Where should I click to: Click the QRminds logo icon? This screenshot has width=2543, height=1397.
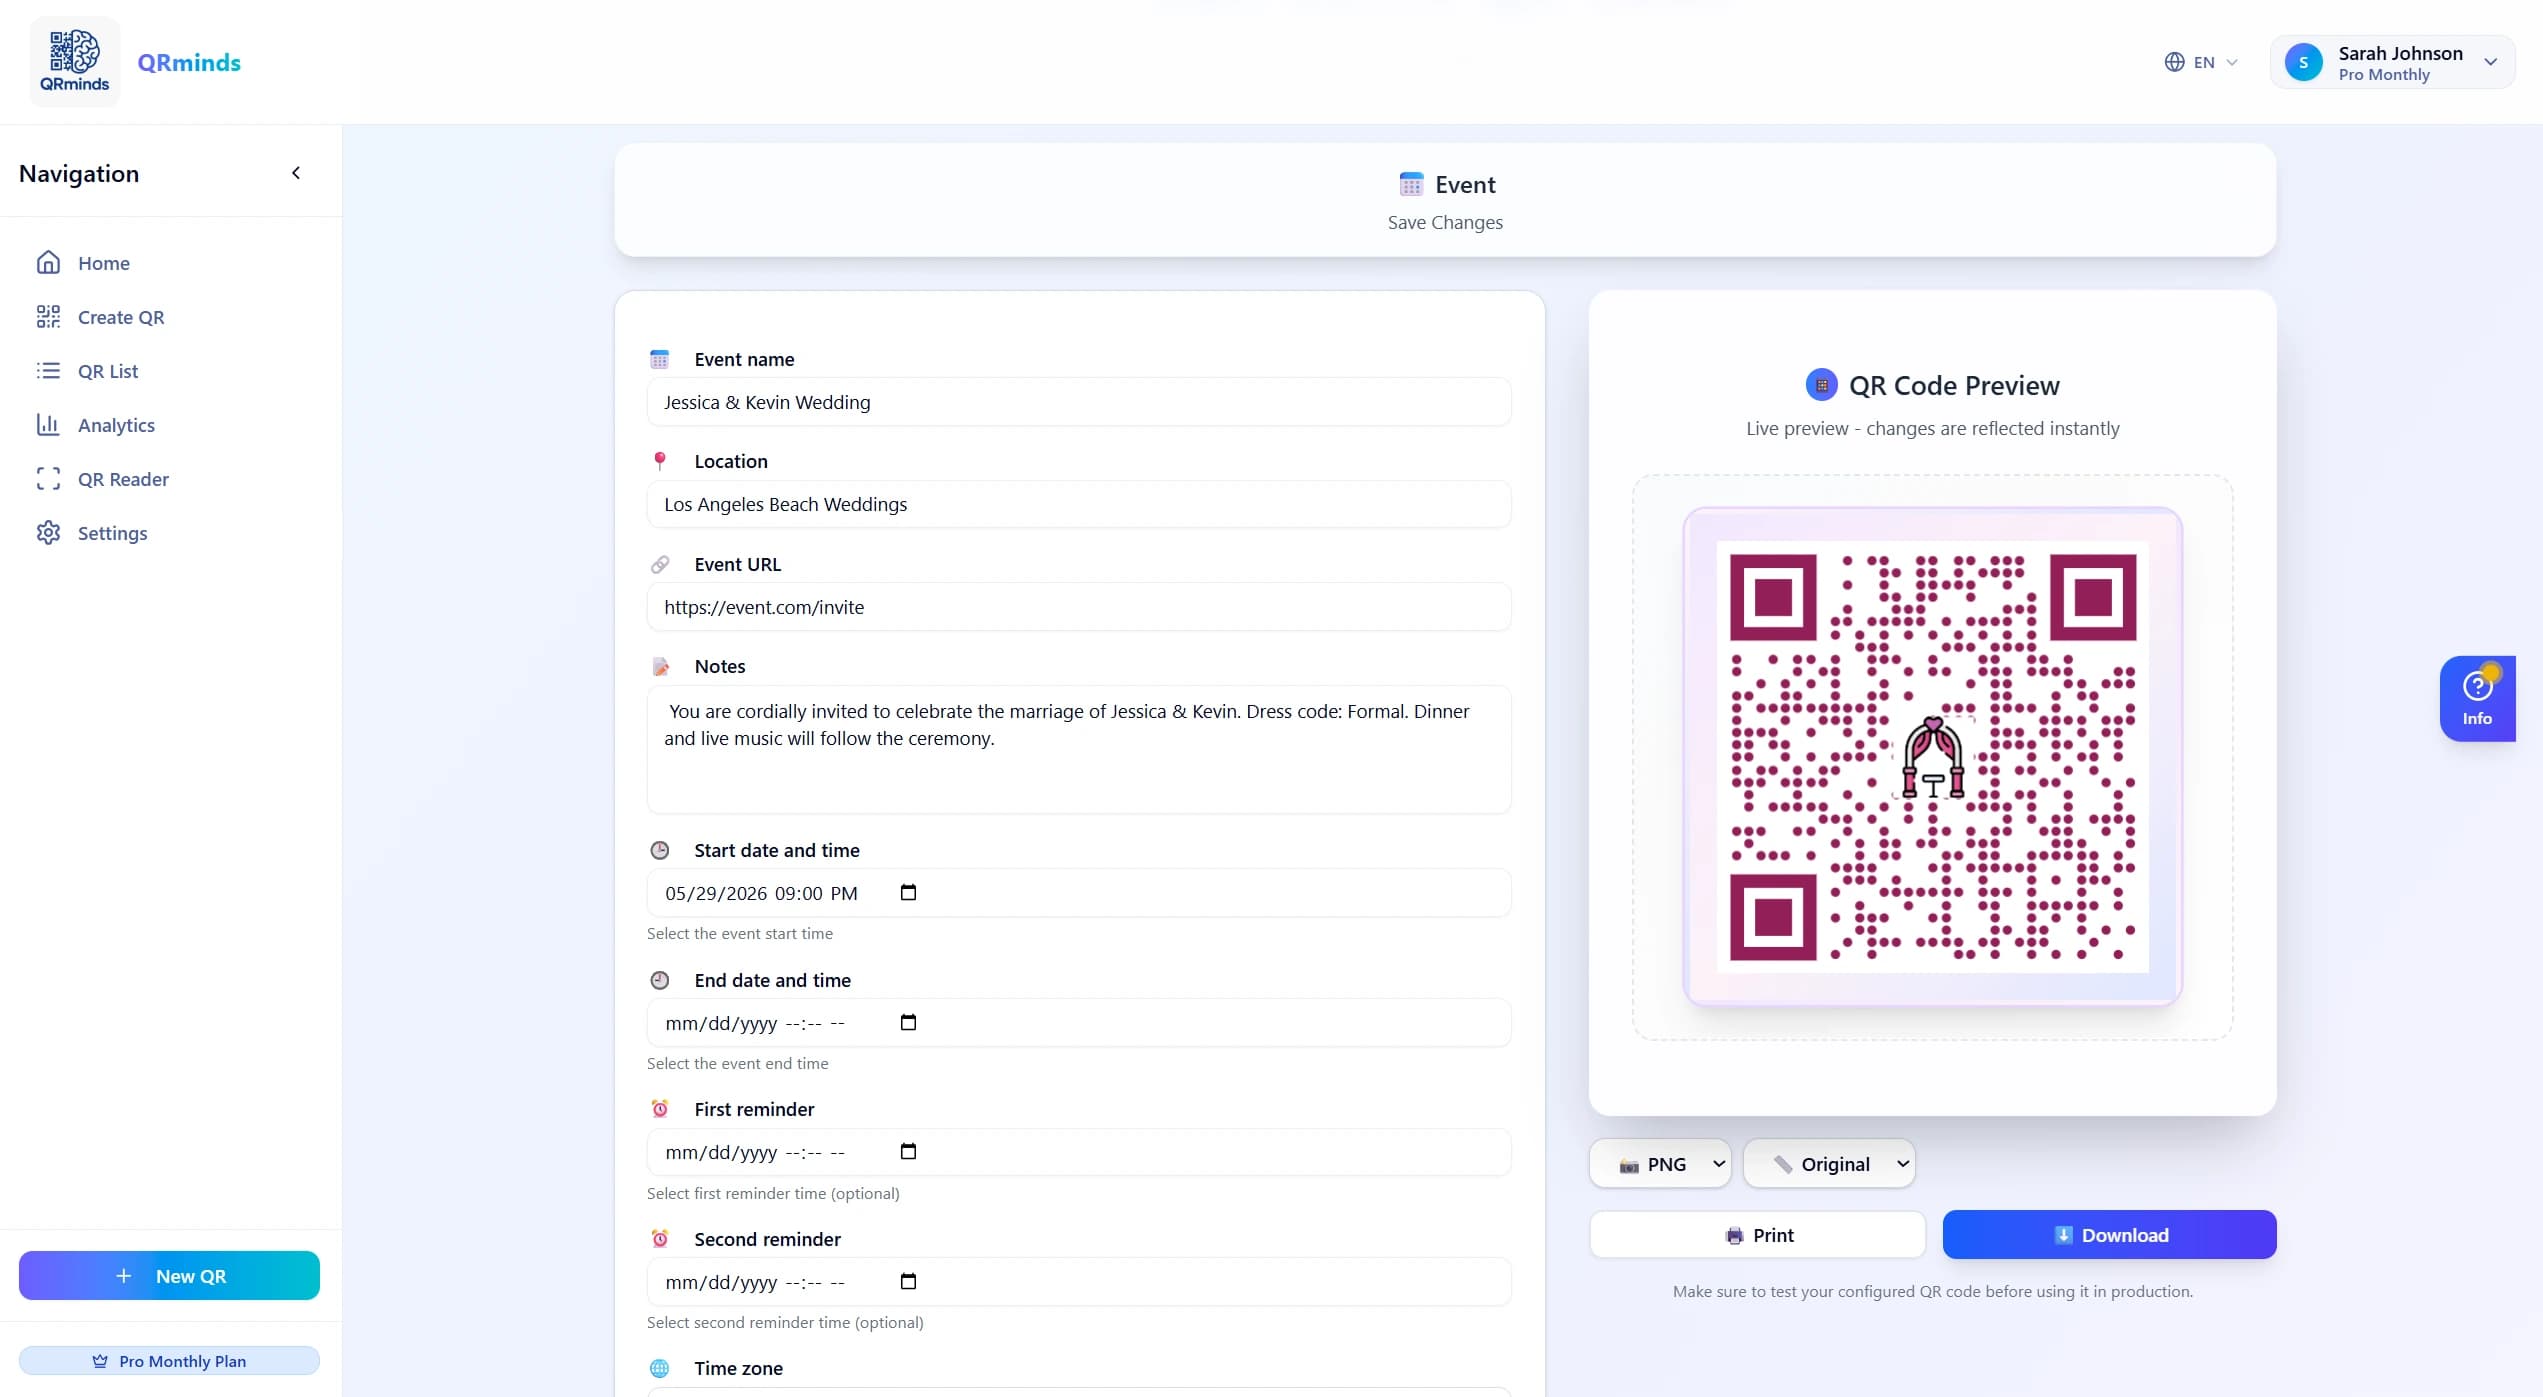click(x=74, y=60)
